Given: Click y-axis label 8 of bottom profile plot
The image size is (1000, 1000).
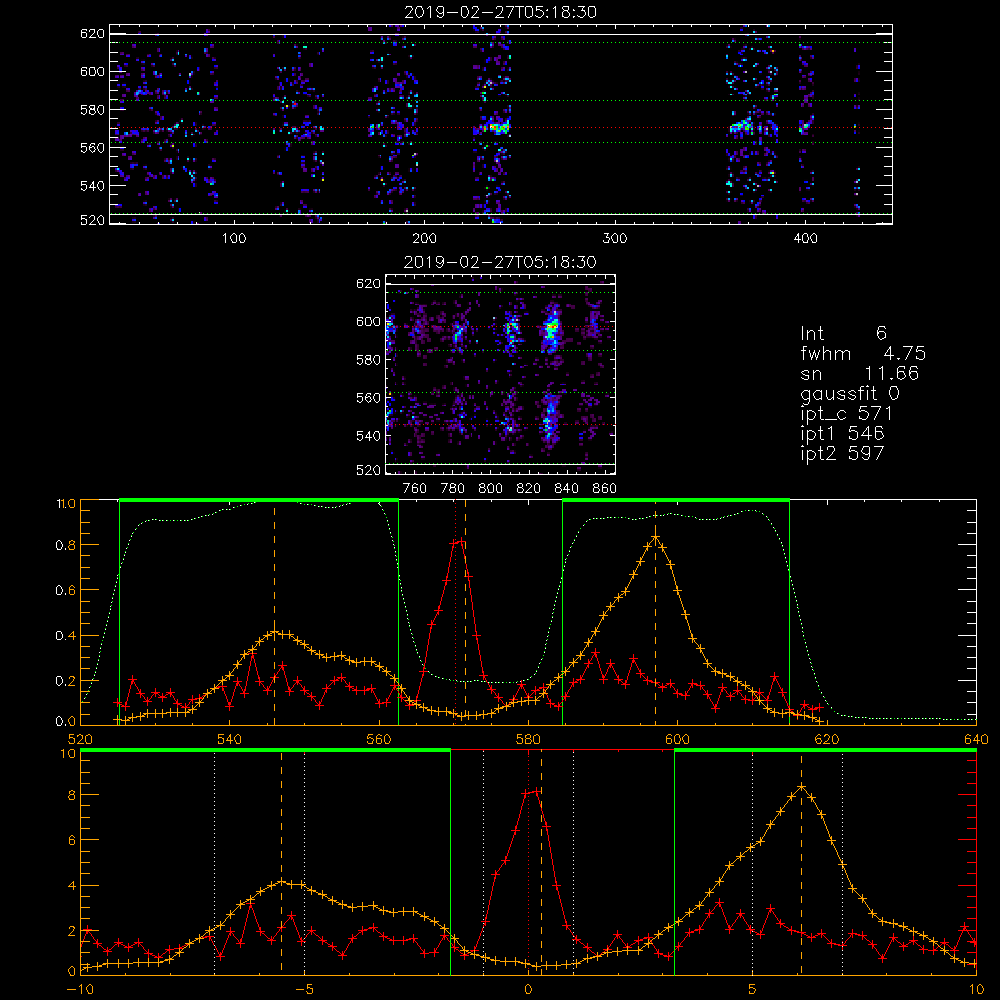Looking at the screenshot, I should tap(71, 795).
